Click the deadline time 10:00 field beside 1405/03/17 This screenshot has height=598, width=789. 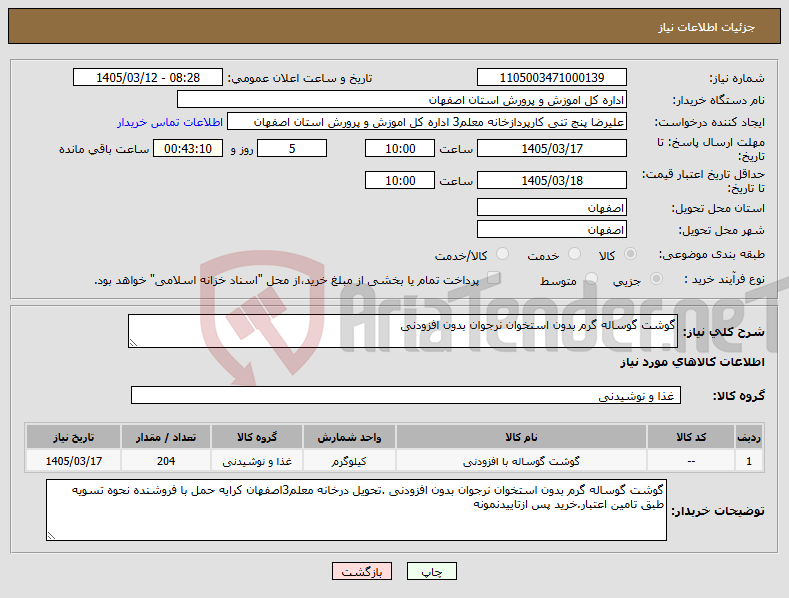click(x=400, y=148)
